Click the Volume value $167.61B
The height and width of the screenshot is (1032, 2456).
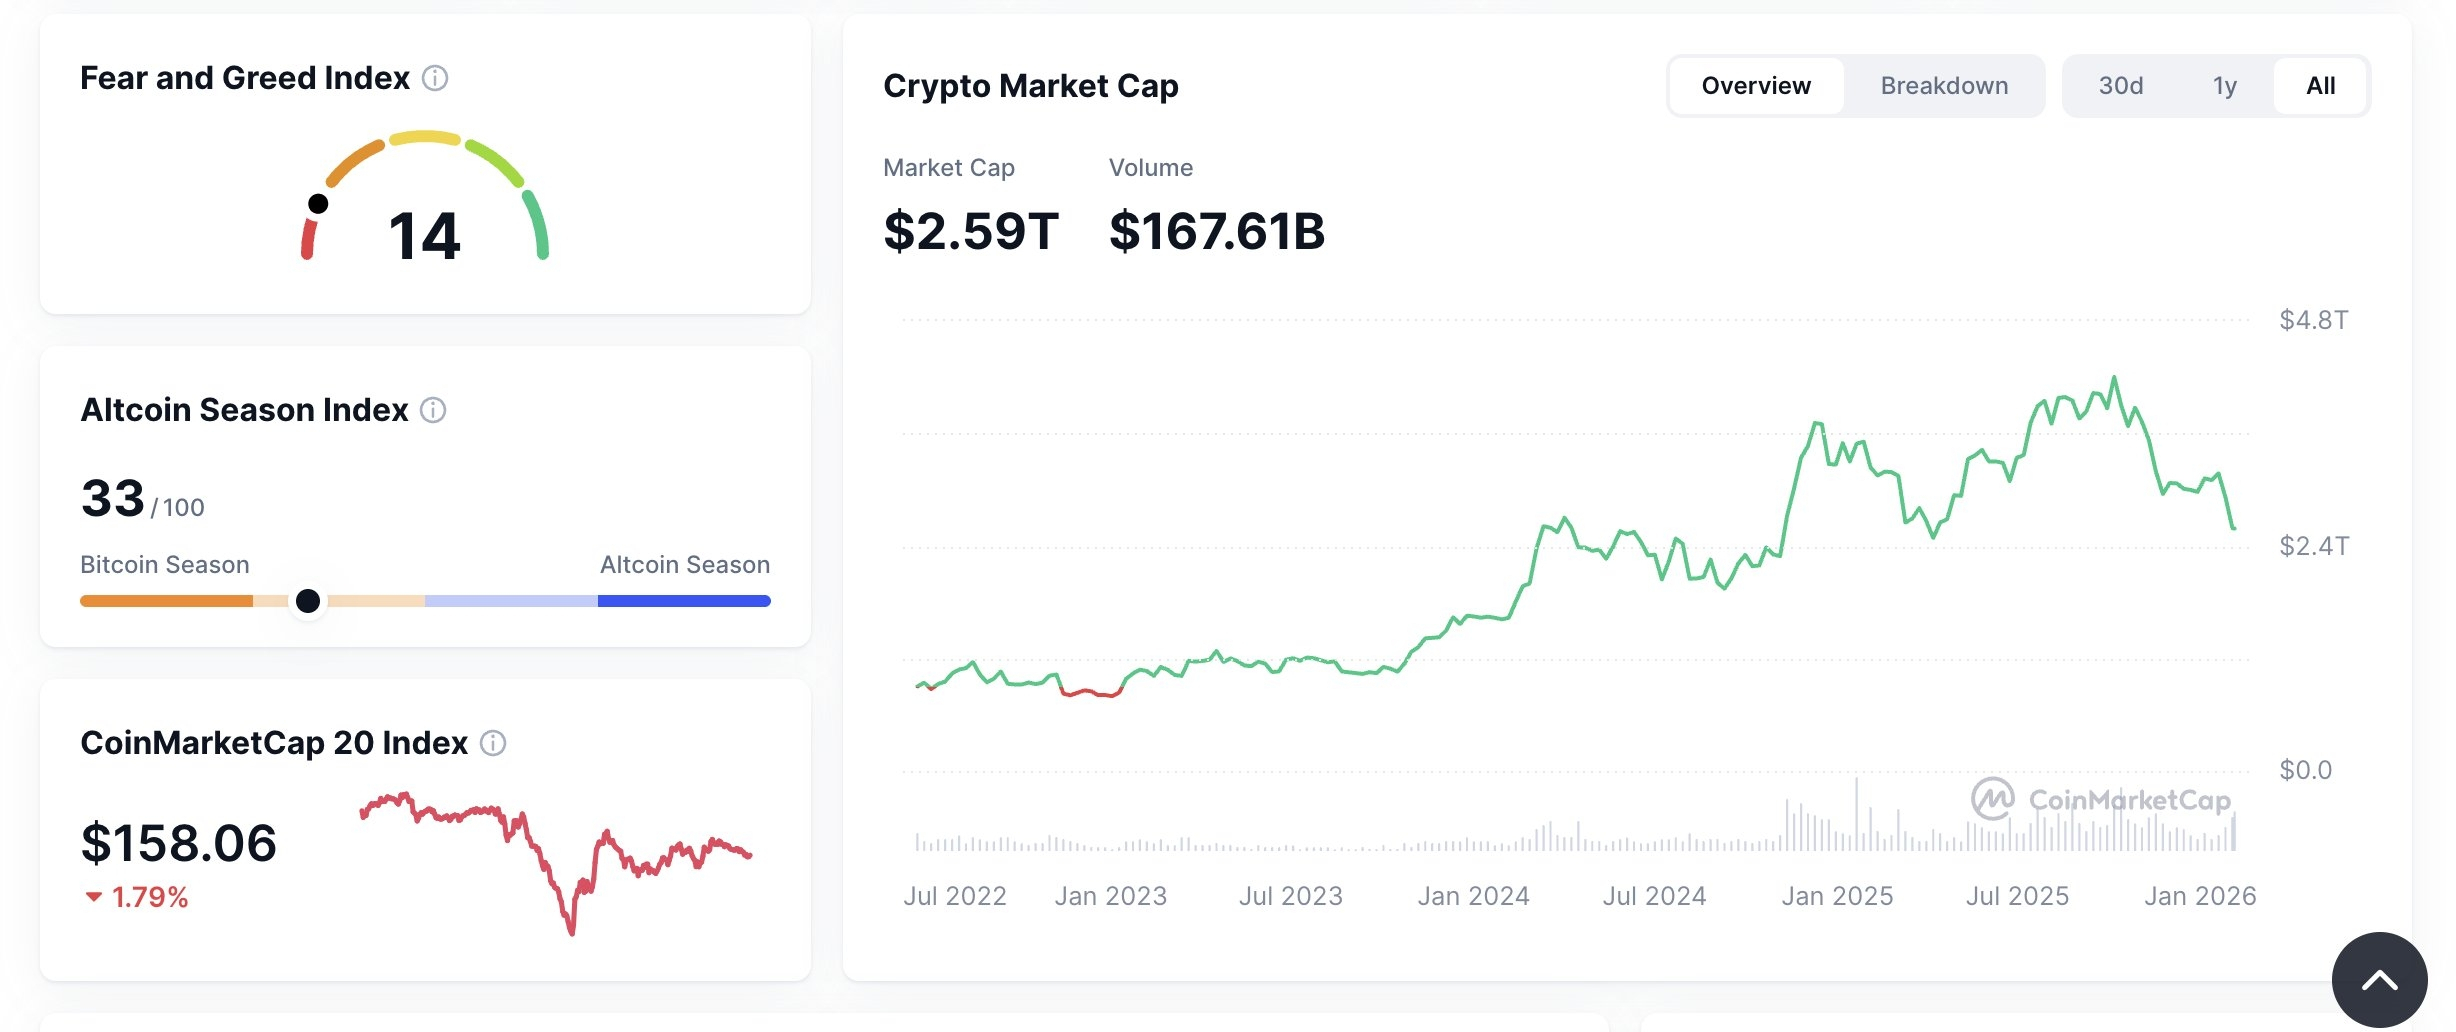(1217, 231)
